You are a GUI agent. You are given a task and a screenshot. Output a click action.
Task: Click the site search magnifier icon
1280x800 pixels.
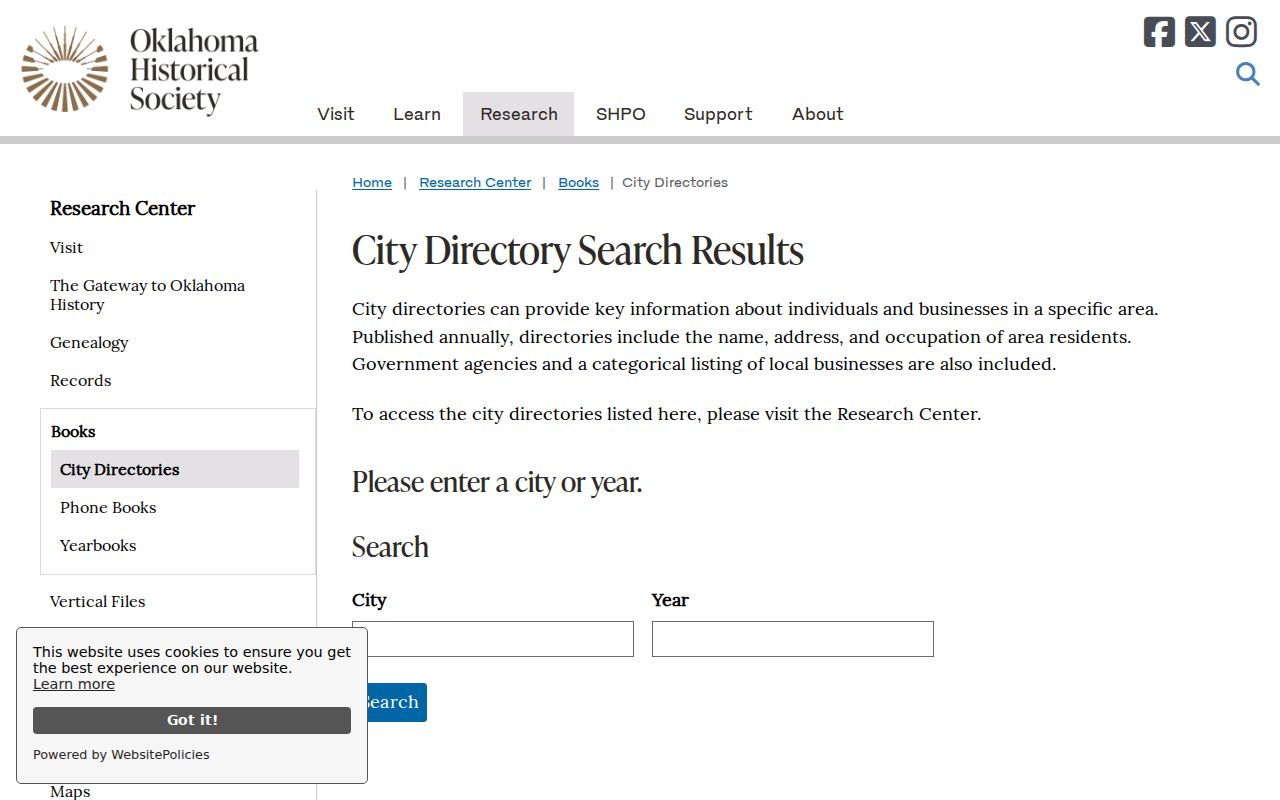(1247, 74)
